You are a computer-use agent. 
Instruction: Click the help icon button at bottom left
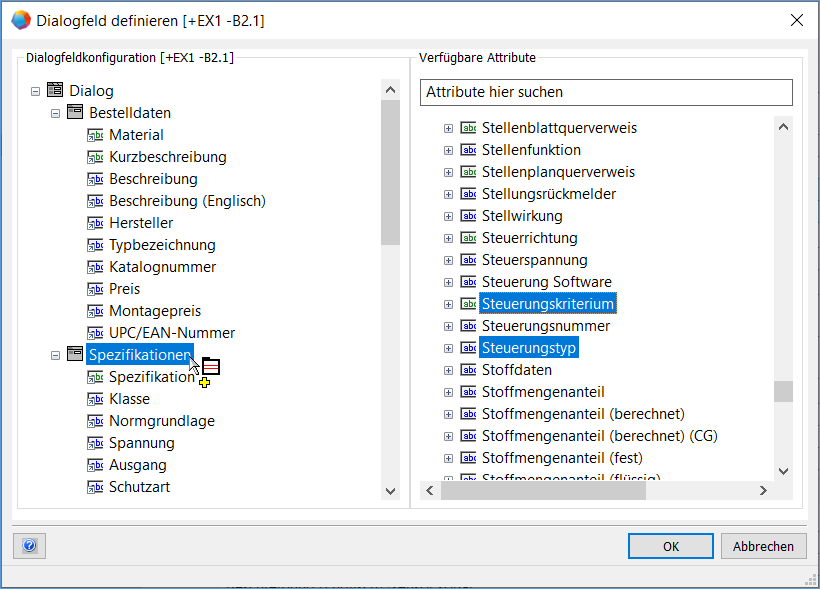29,546
